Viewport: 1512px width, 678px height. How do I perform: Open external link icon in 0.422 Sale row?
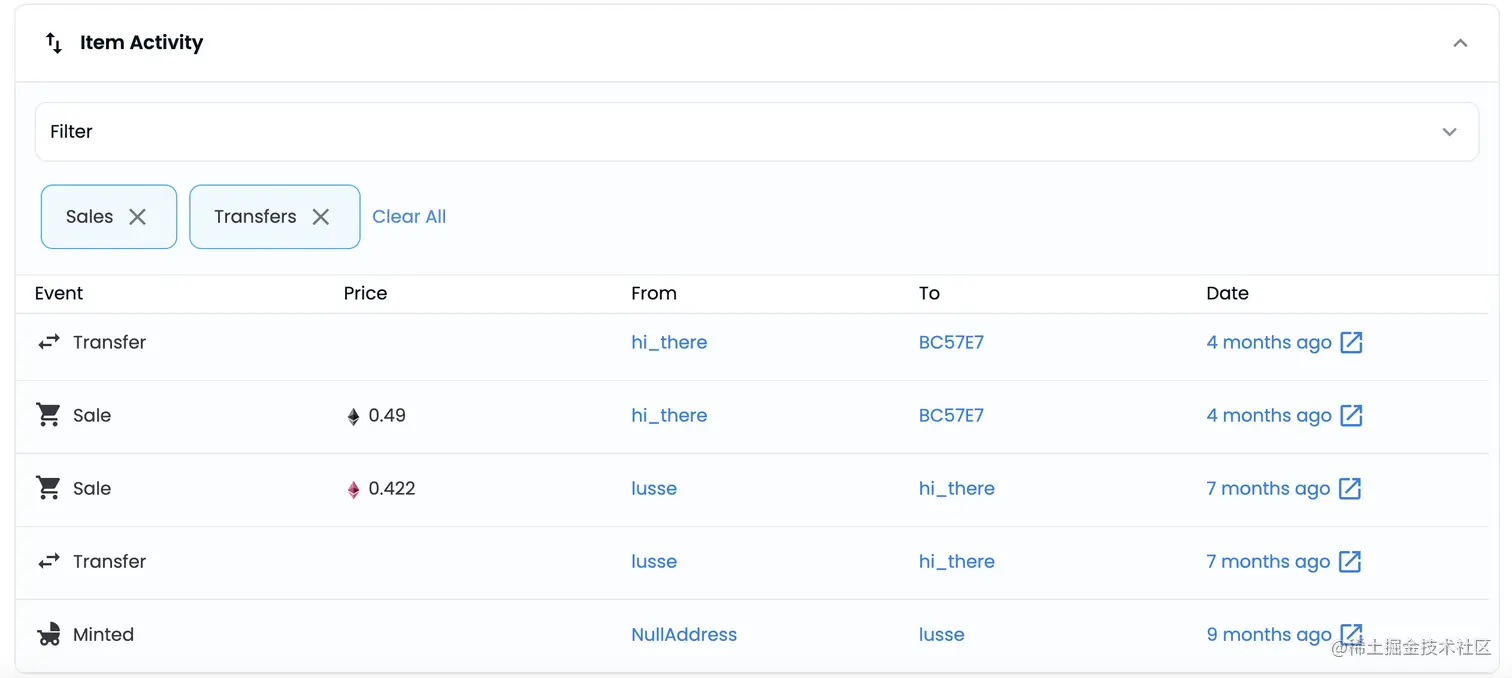1350,488
